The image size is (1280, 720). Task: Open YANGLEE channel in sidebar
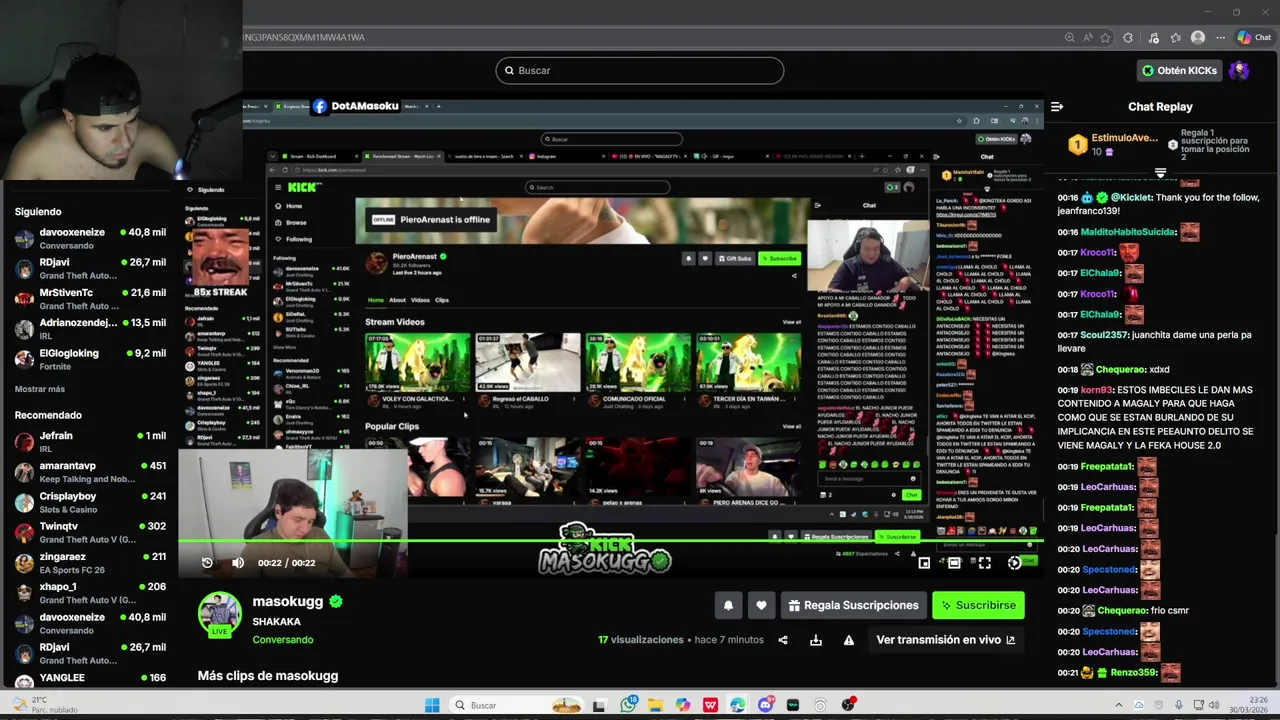[90, 678]
